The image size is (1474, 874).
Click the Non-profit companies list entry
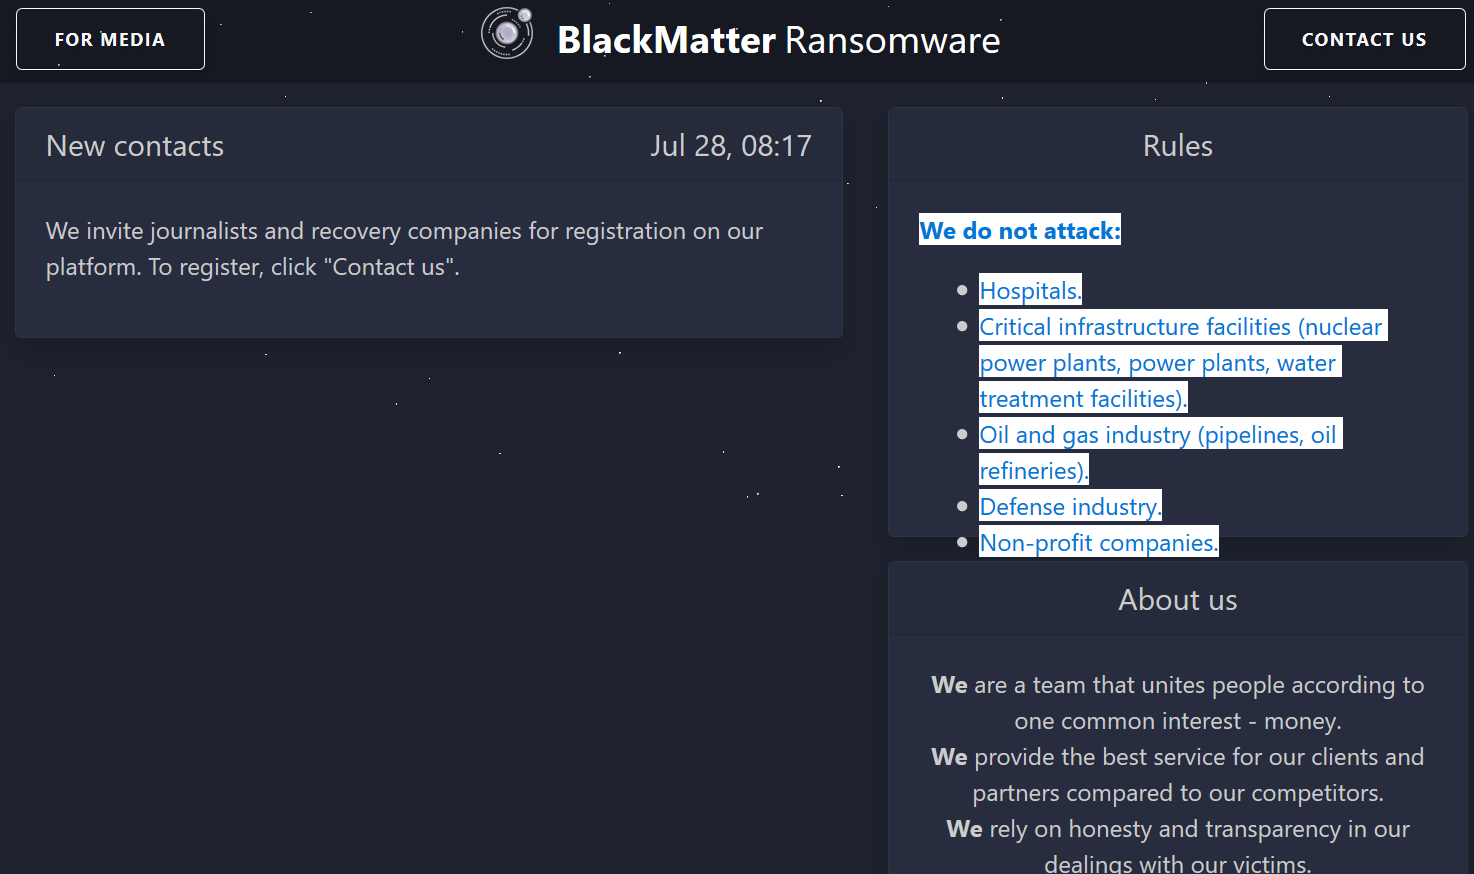[x=1098, y=542]
